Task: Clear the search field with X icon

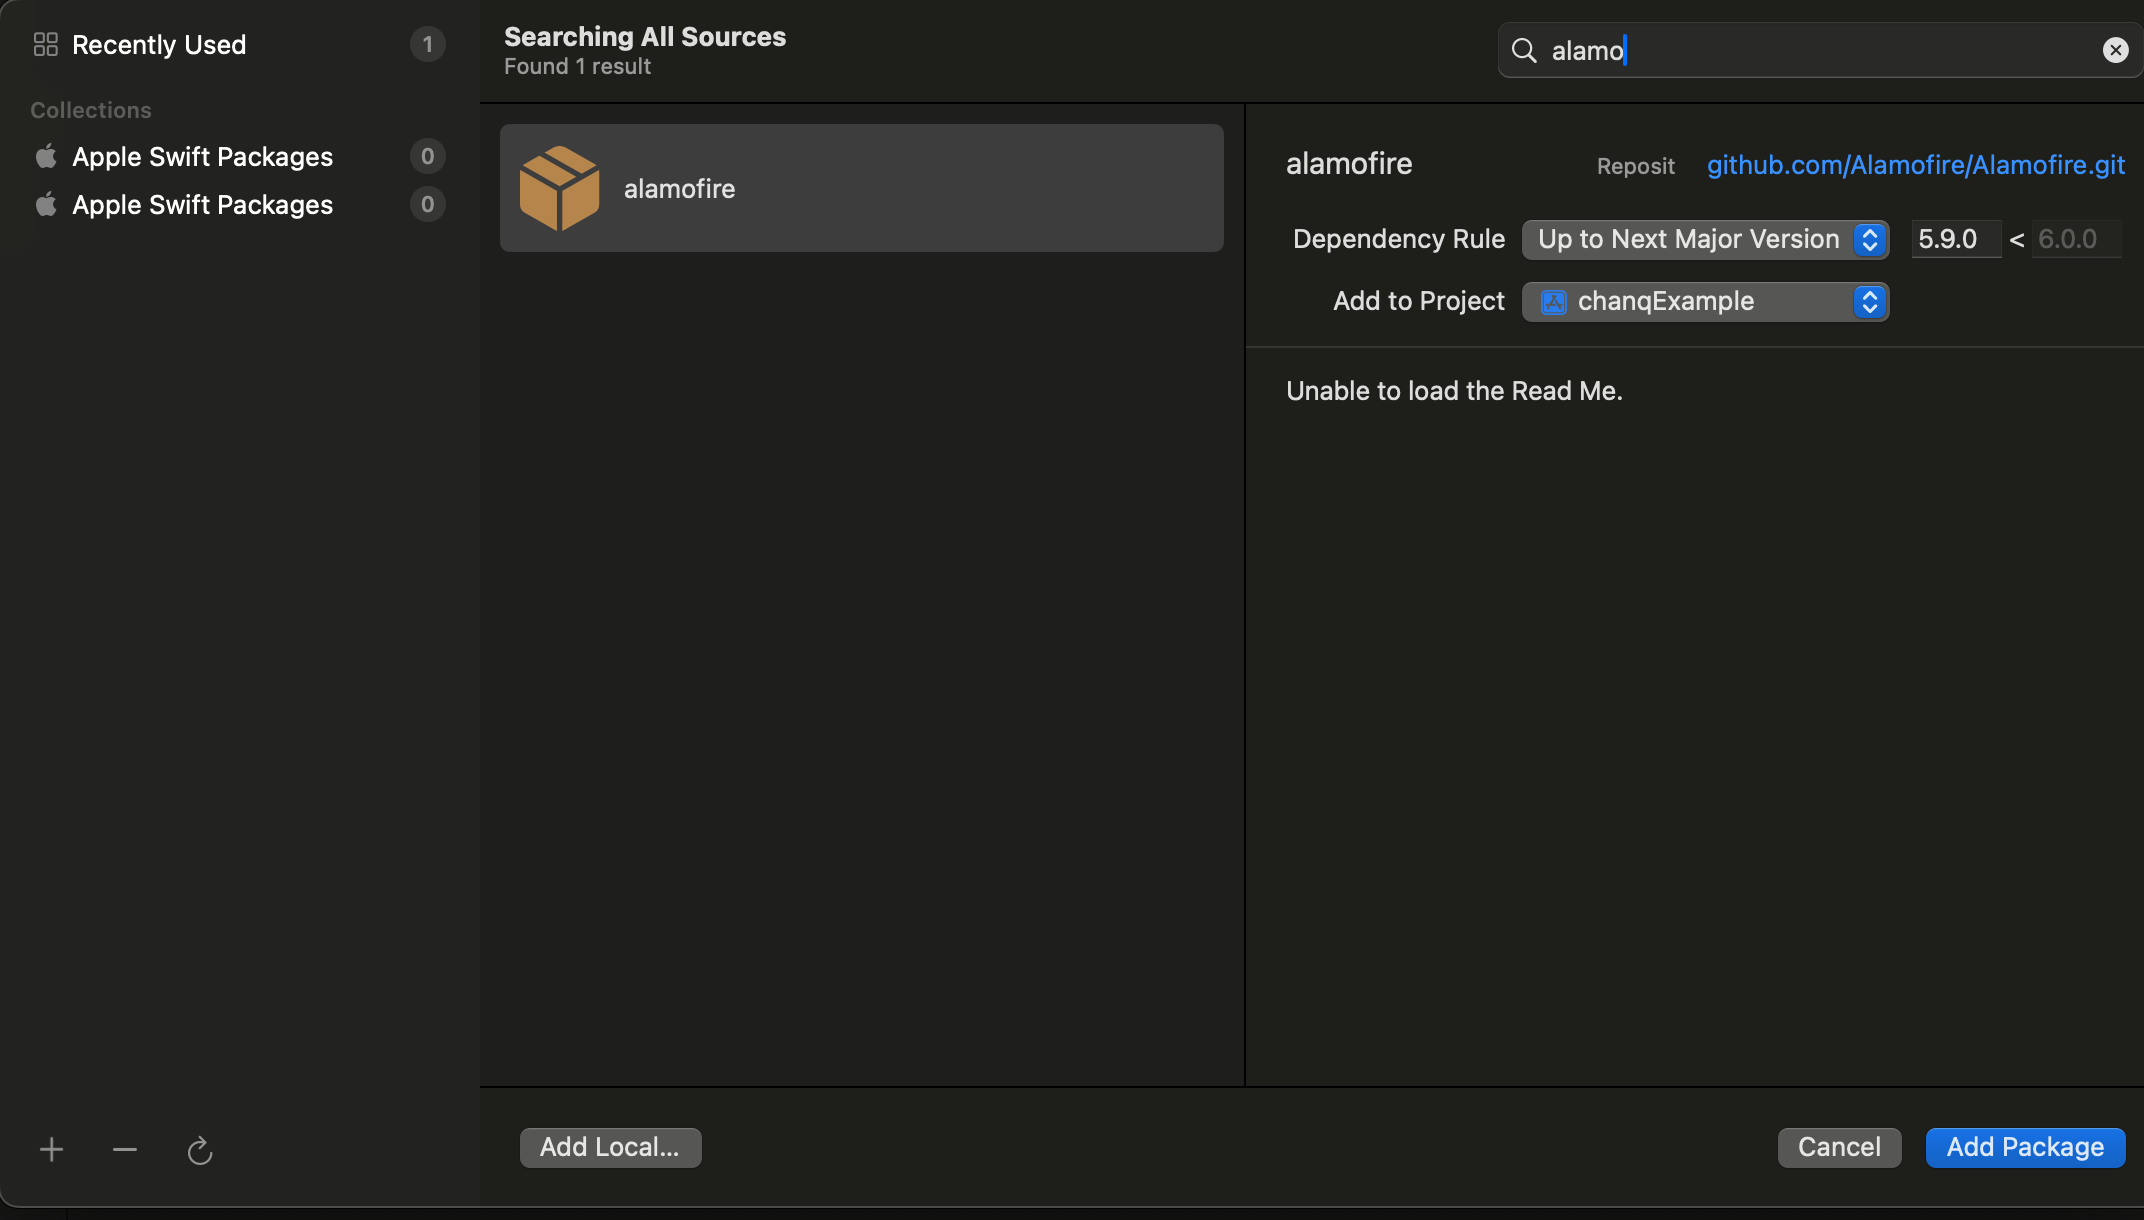Action: (x=2115, y=50)
